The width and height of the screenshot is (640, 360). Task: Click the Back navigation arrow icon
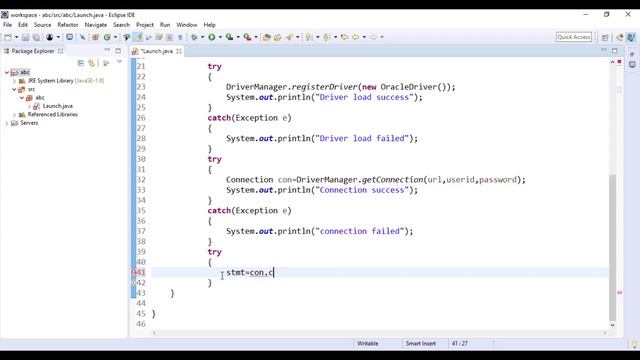click(x=356, y=37)
